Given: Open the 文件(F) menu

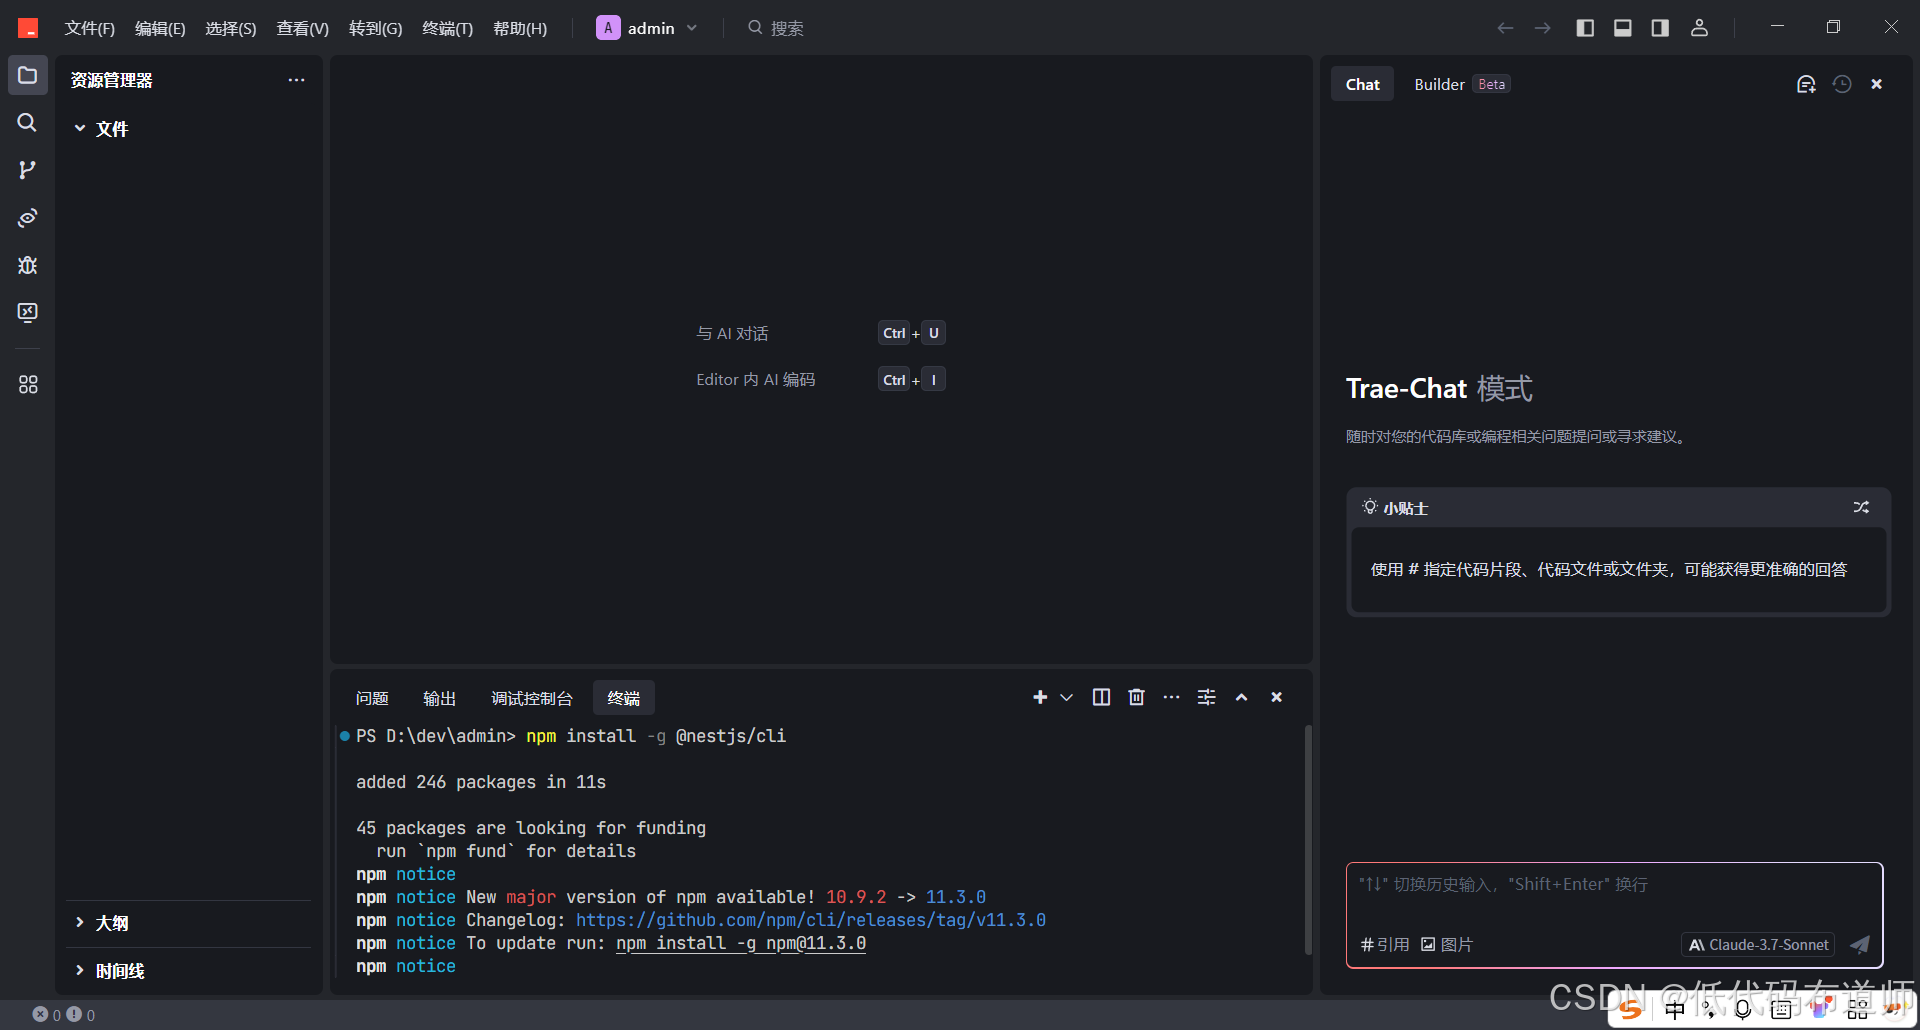Looking at the screenshot, I should [x=90, y=28].
